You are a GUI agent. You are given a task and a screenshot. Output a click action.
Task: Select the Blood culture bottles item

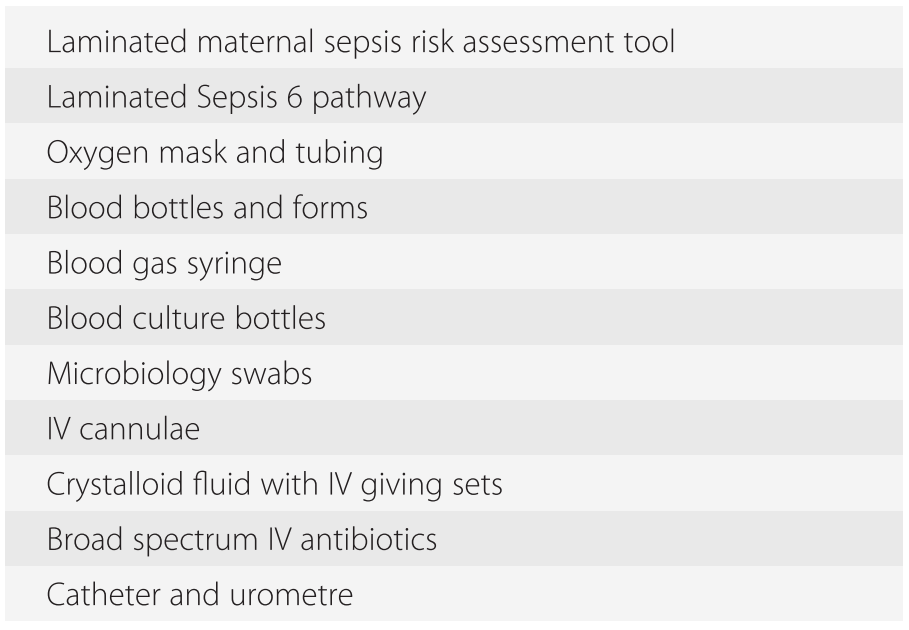(186, 318)
